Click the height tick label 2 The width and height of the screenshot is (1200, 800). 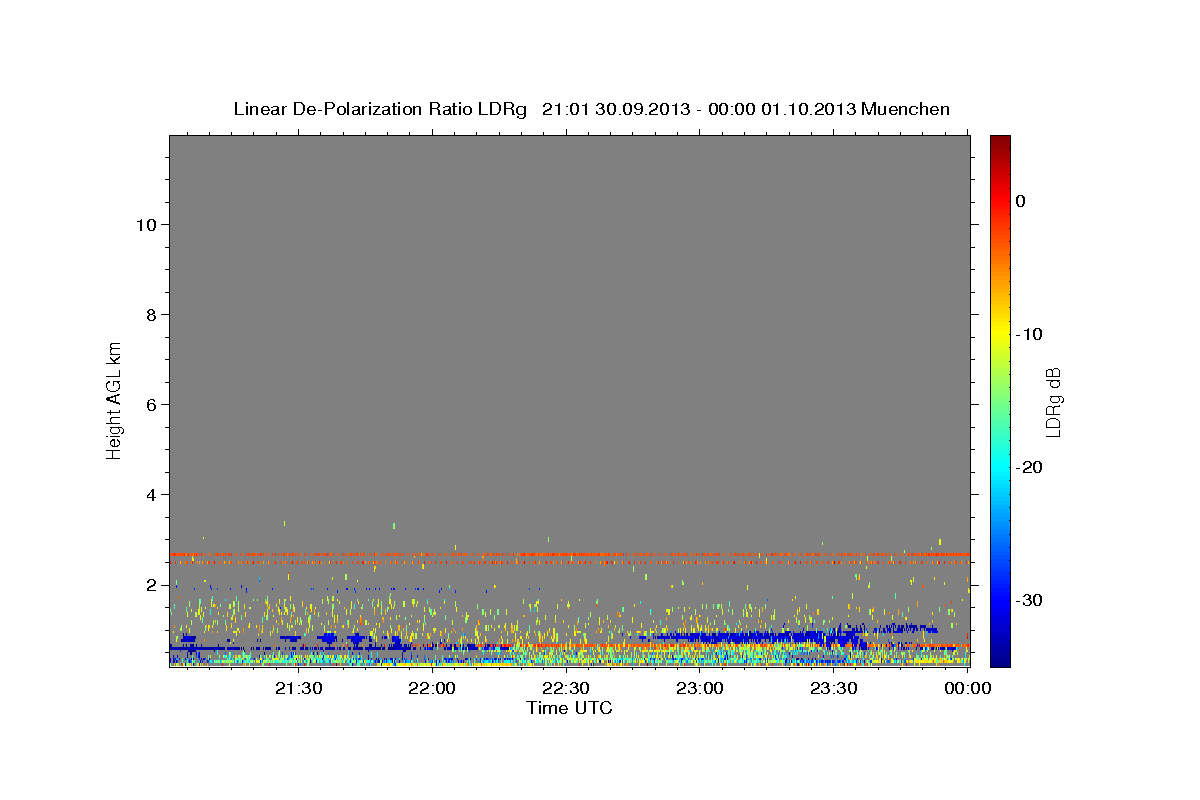tap(152, 585)
